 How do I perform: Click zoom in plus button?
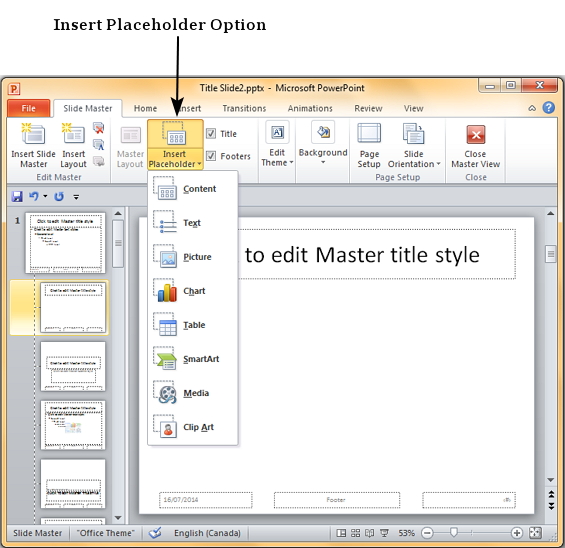click(x=516, y=533)
